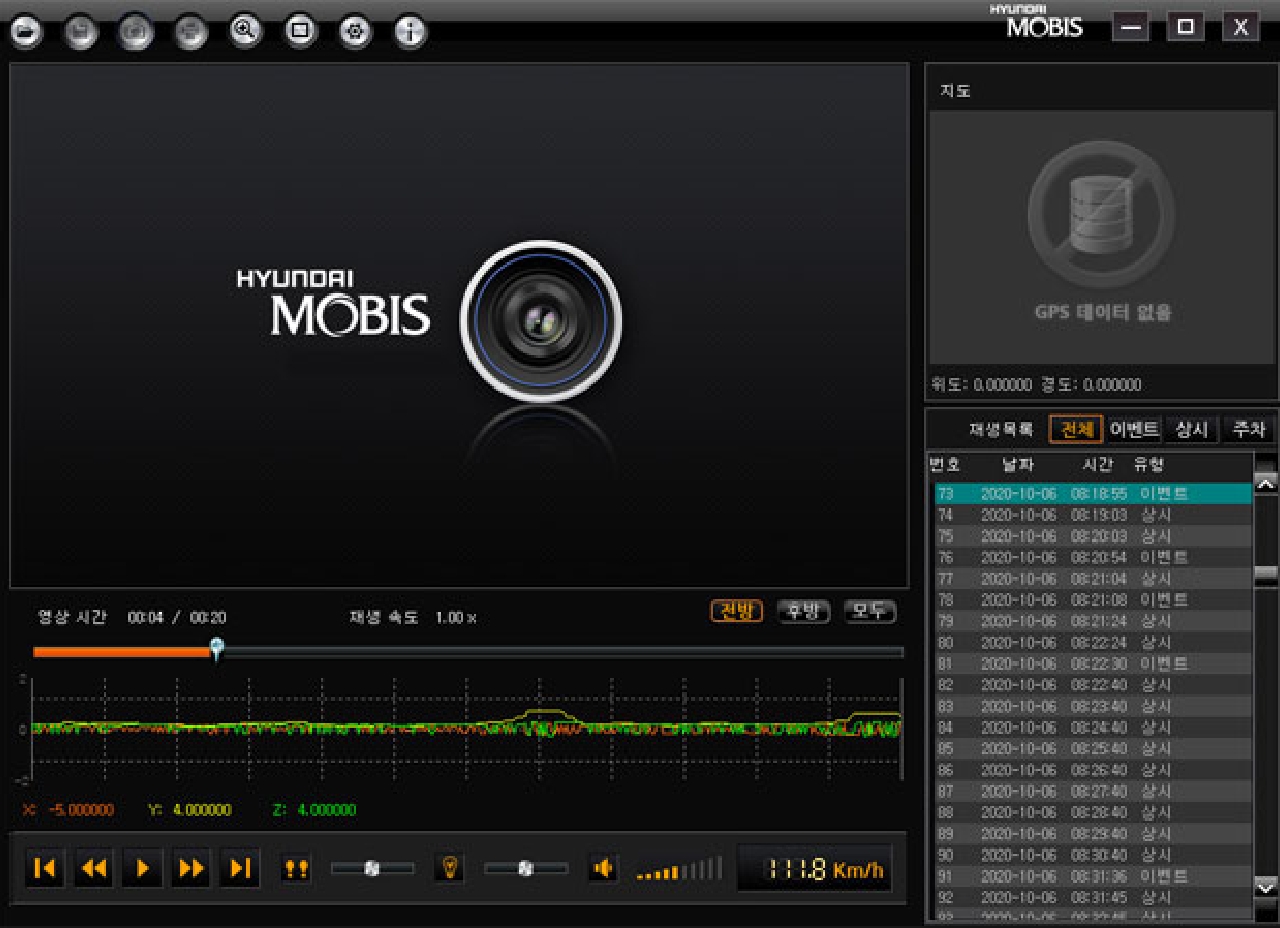Click the 시간 column header

(1098, 465)
